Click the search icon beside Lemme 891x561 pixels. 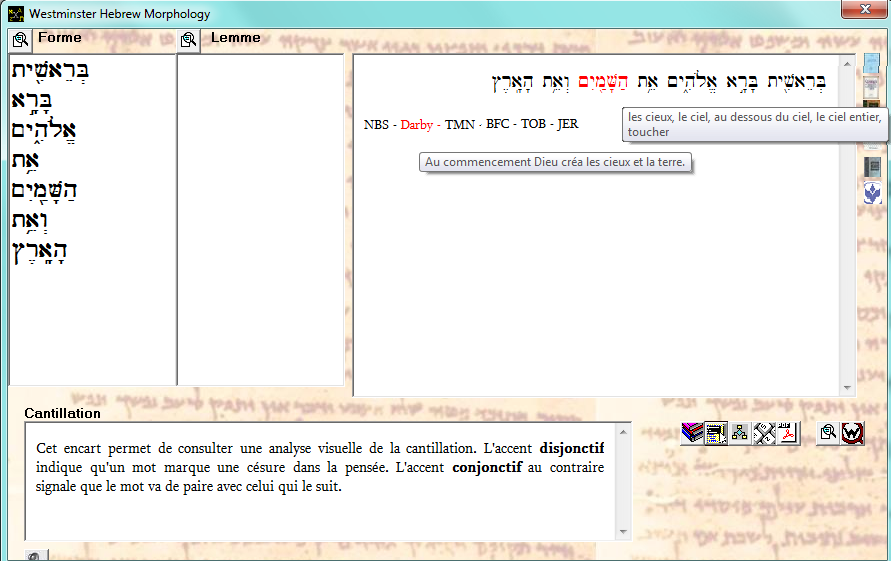189,40
